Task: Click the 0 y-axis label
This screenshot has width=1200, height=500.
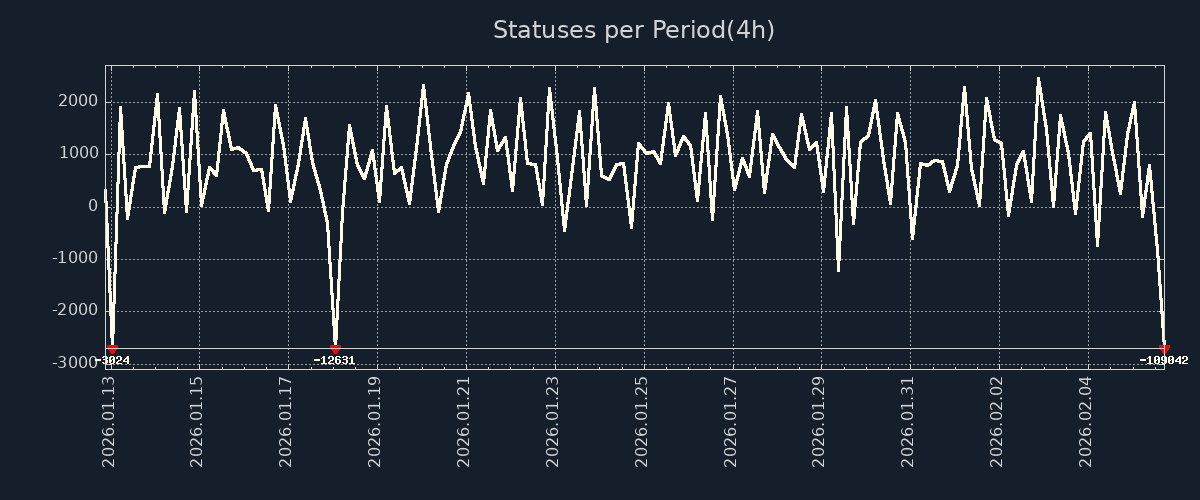Action: 93,206
